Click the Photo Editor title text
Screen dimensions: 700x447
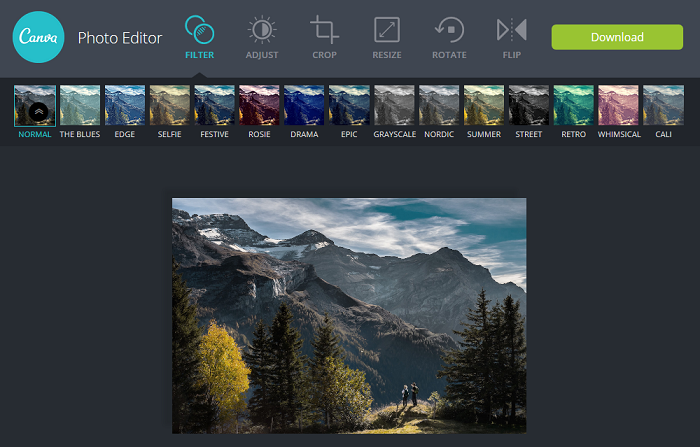pos(120,38)
